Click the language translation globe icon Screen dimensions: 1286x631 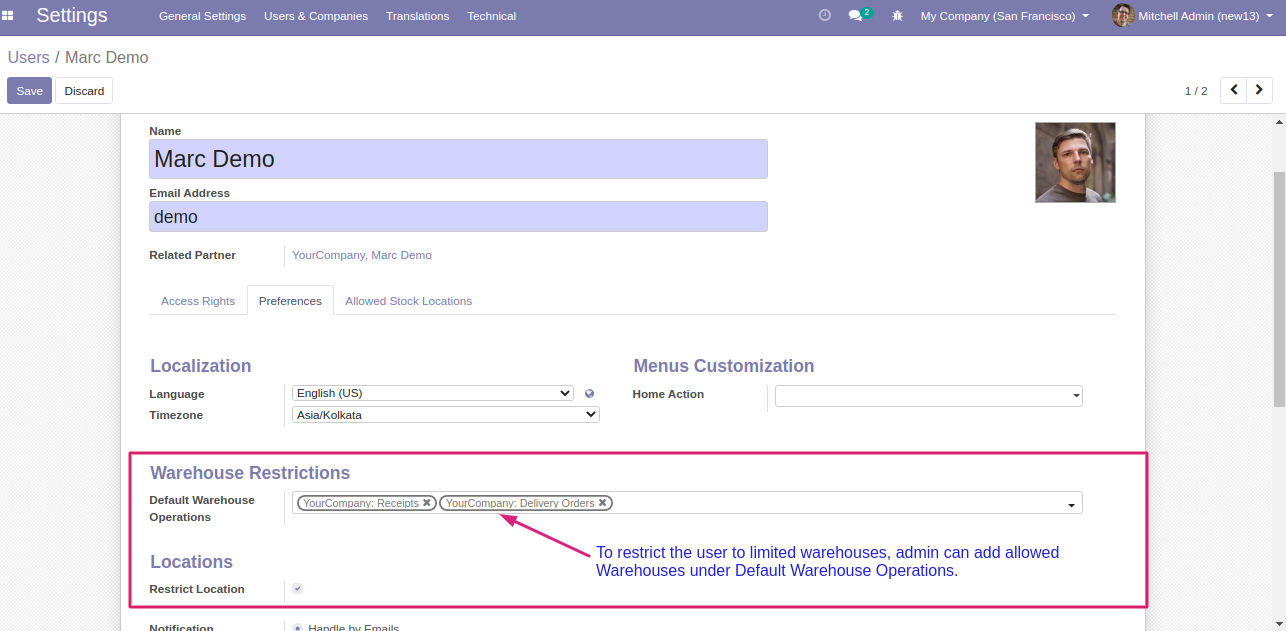tap(589, 394)
